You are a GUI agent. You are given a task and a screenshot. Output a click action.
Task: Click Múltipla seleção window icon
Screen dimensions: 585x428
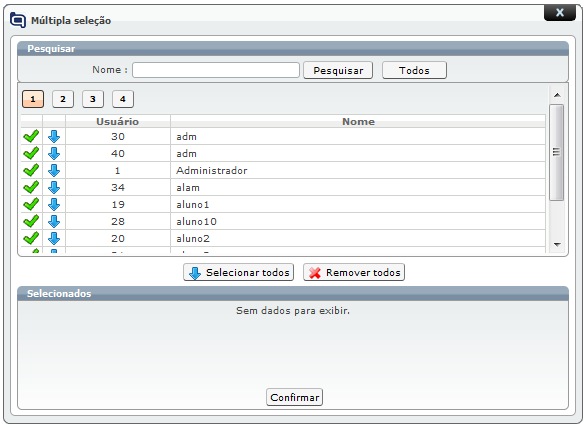pyautogui.click(x=18, y=20)
